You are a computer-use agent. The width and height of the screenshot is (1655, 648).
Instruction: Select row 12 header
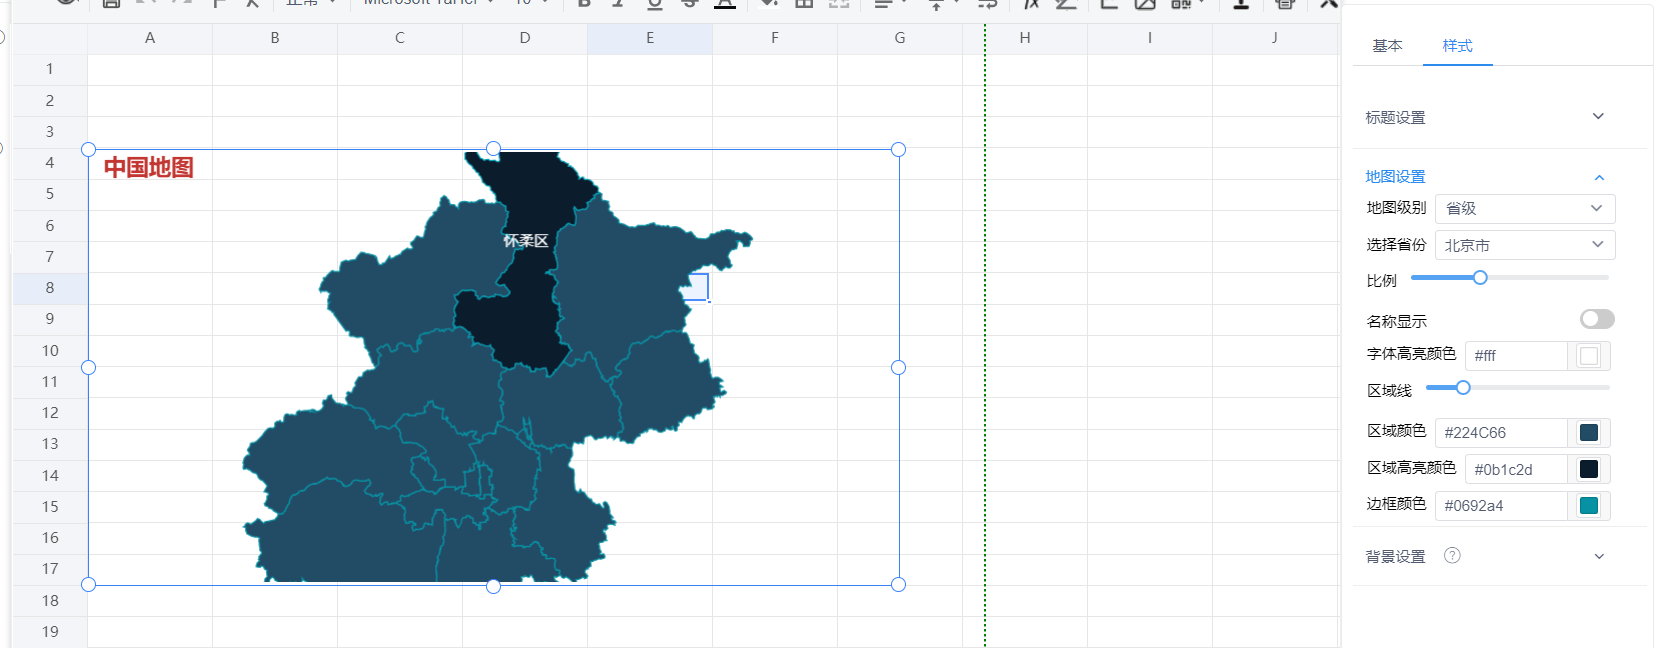(50, 413)
